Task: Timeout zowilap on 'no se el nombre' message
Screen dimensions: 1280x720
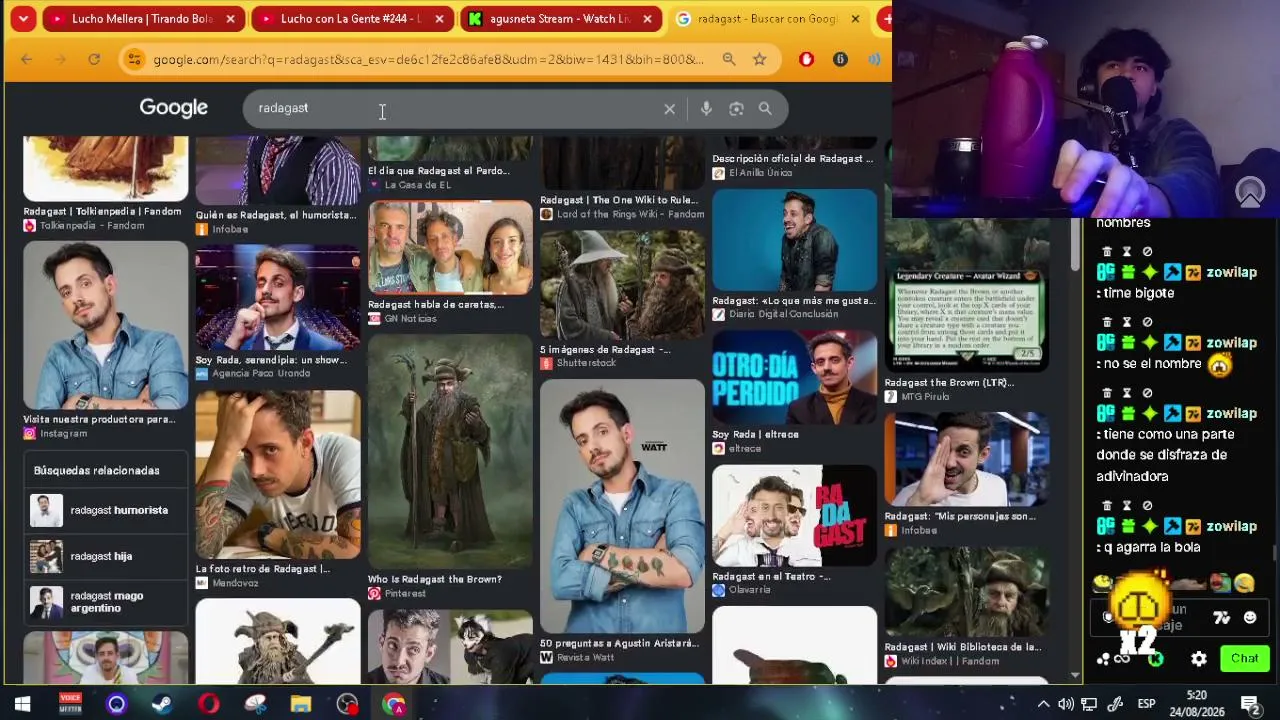Action: coord(1127,322)
